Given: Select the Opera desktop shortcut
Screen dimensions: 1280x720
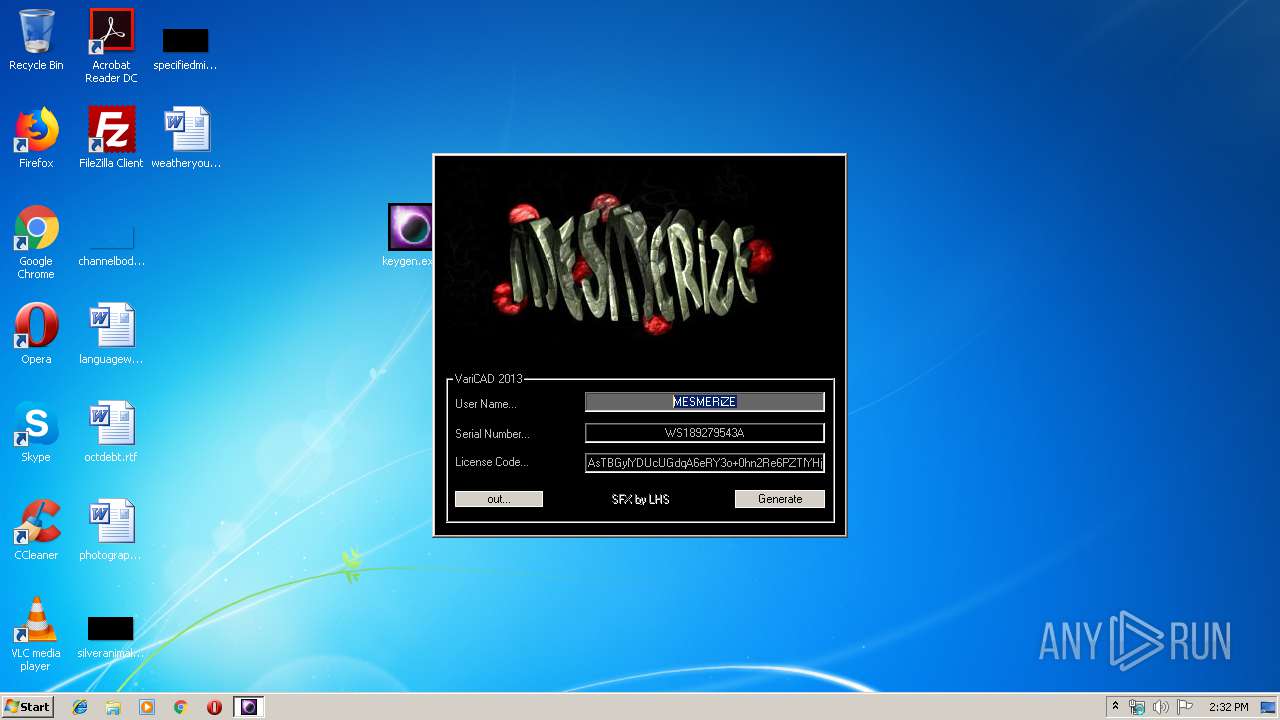Looking at the screenshot, I should click(36, 334).
